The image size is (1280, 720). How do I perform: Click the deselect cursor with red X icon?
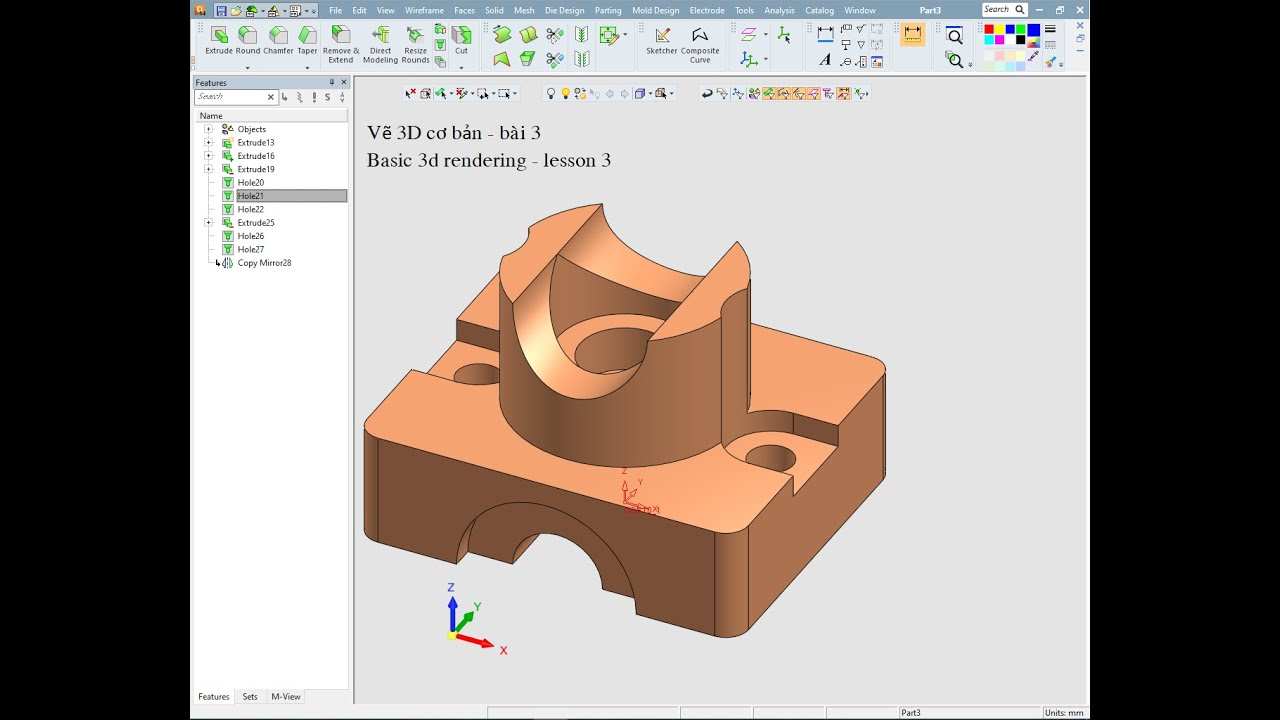[x=410, y=94]
